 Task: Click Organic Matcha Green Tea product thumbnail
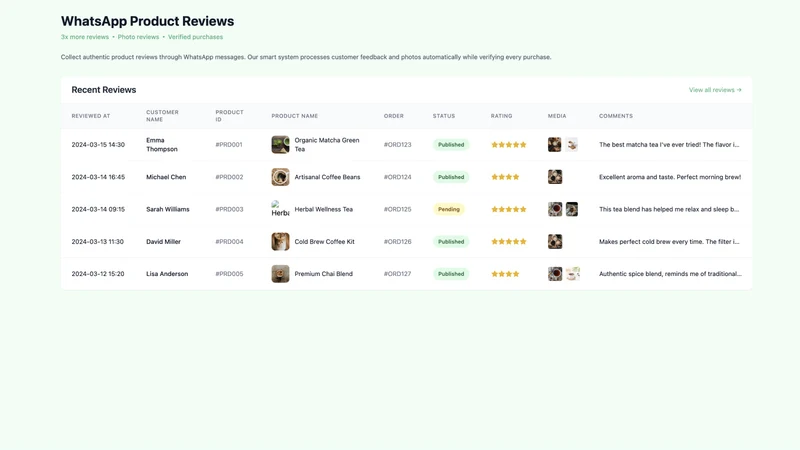pos(280,144)
